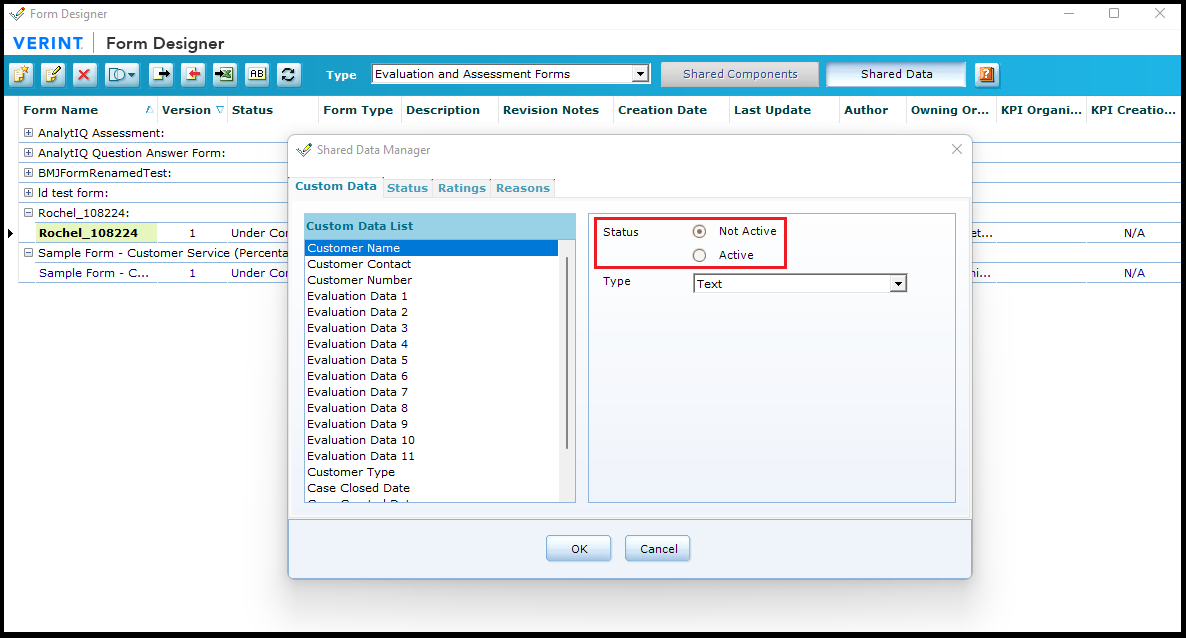
Task: Click the Edit Form pencil icon
Action: point(52,74)
